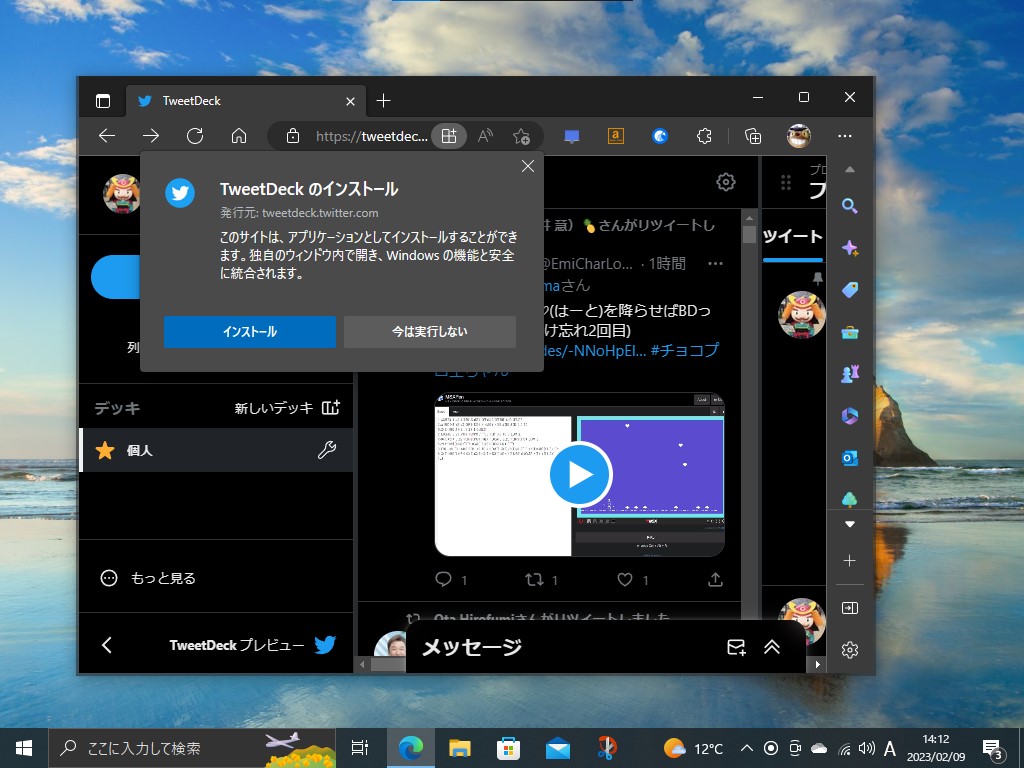
Task: Open the 新しいデッキ (new deck) icon
Action: [x=331, y=408]
